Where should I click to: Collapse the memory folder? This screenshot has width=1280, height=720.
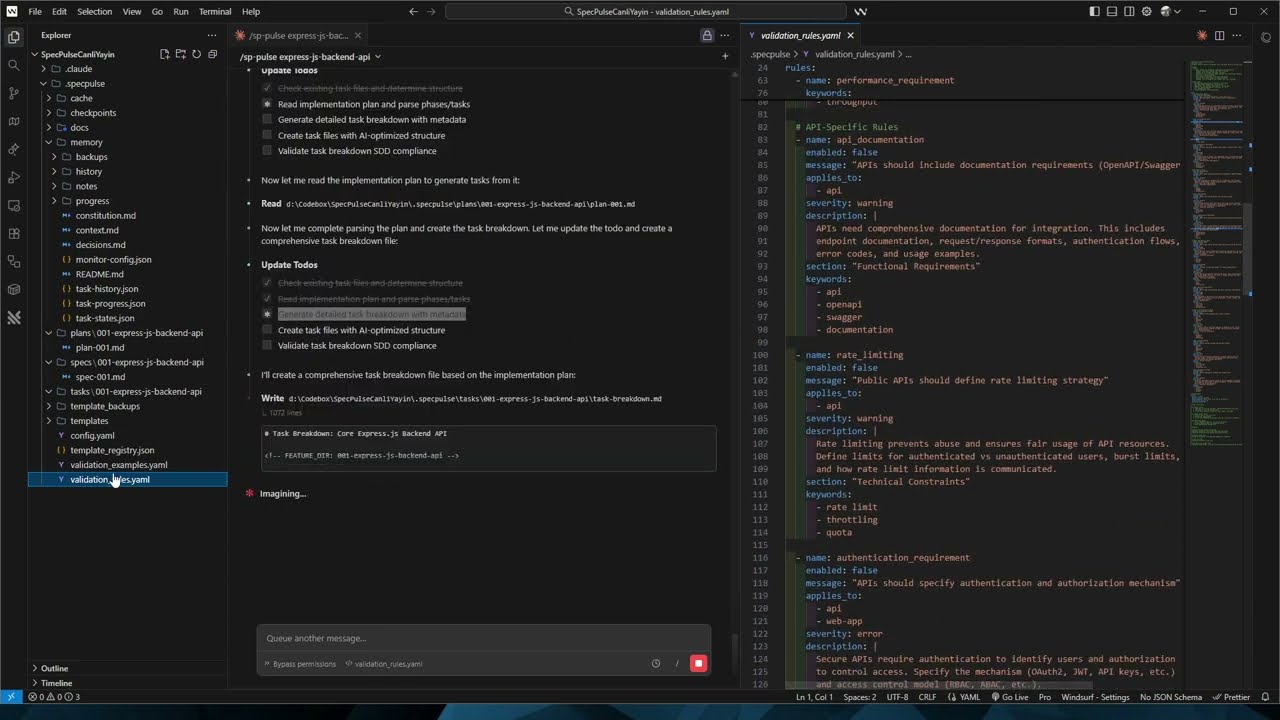pyautogui.click(x=48, y=142)
